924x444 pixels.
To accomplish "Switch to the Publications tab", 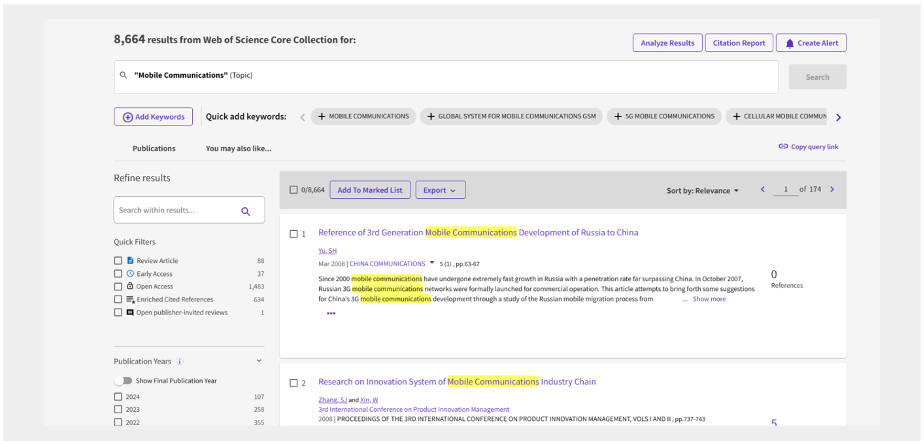I will click(154, 149).
